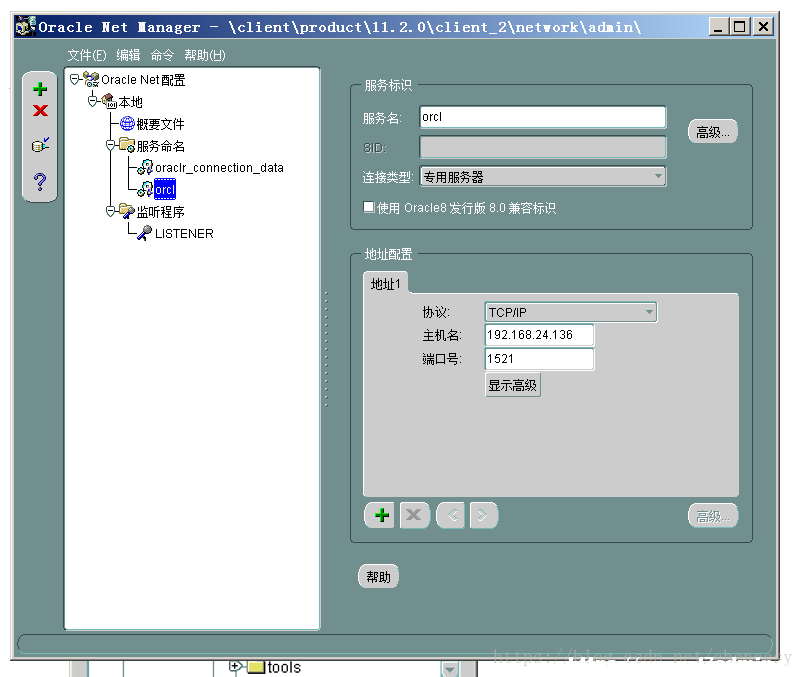Open the 文件(F) menu
This screenshot has width=804, height=677.
(87, 55)
